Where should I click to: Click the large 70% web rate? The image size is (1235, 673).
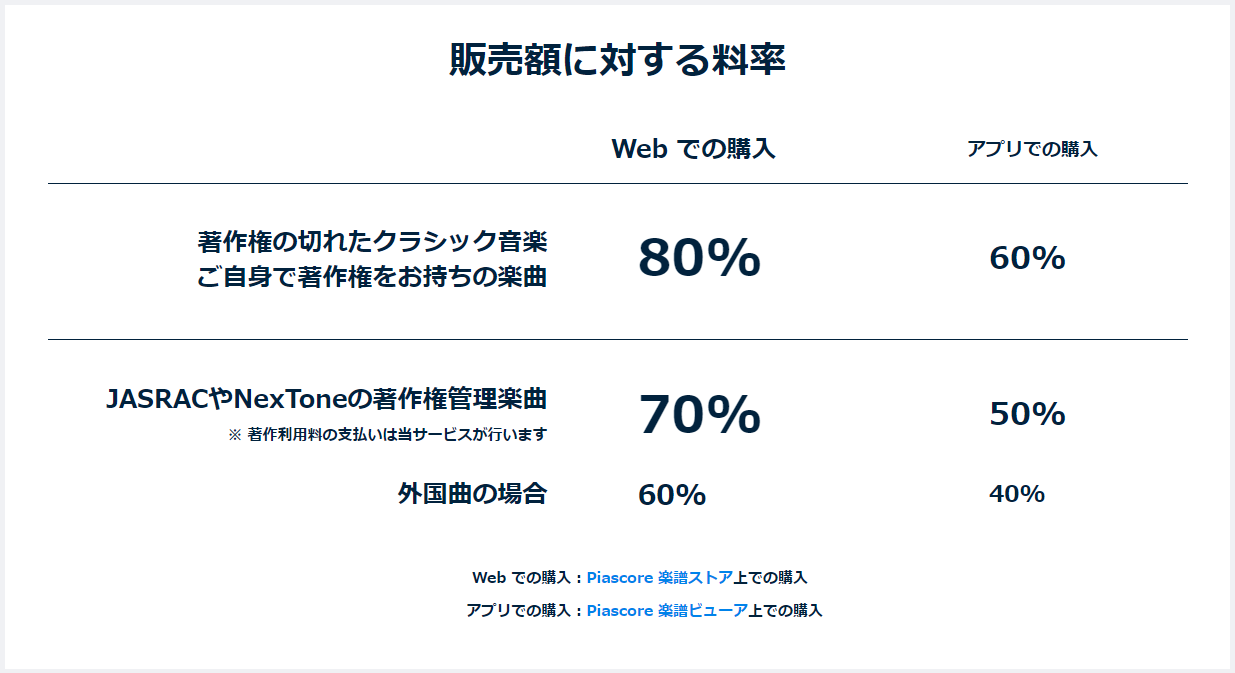pos(699,414)
